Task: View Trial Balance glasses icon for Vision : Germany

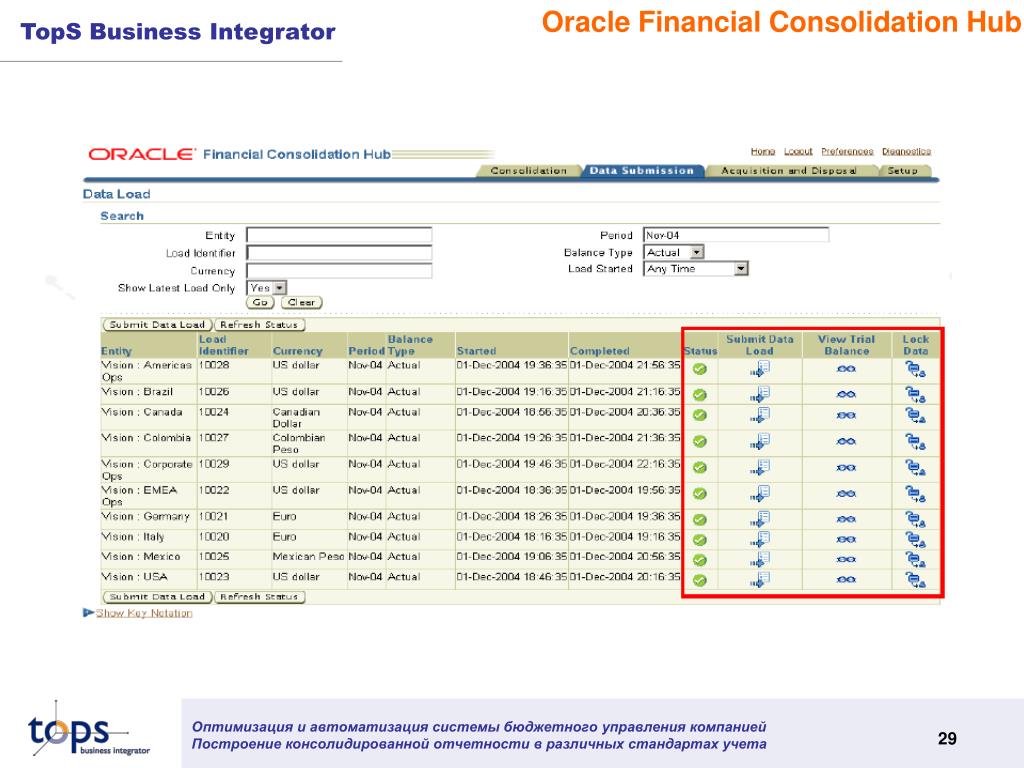Action: click(x=846, y=519)
